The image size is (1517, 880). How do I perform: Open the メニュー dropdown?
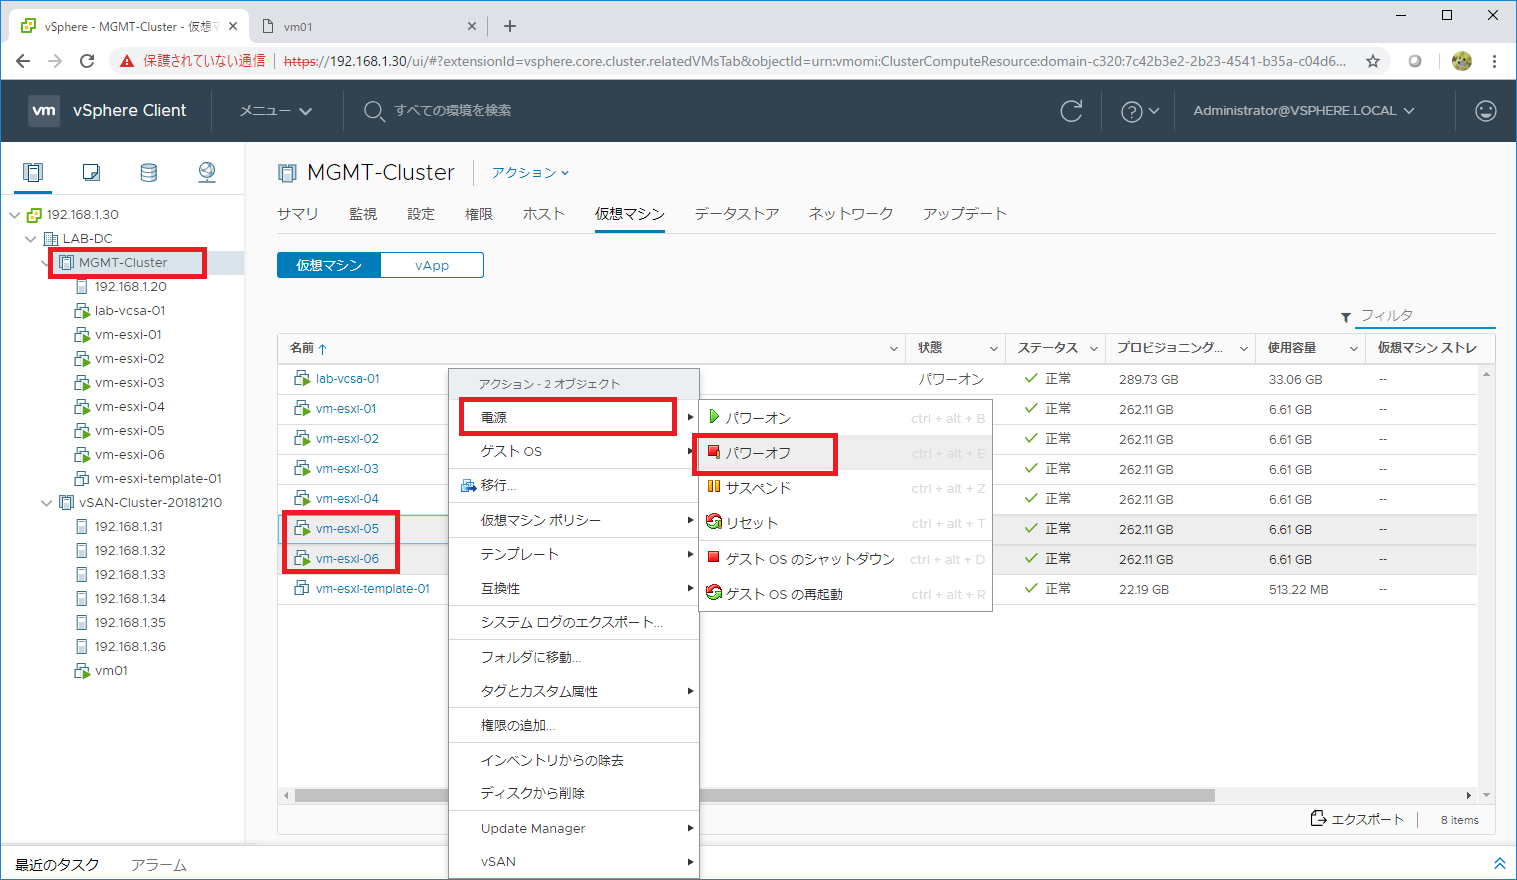click(x=276, y=111)
